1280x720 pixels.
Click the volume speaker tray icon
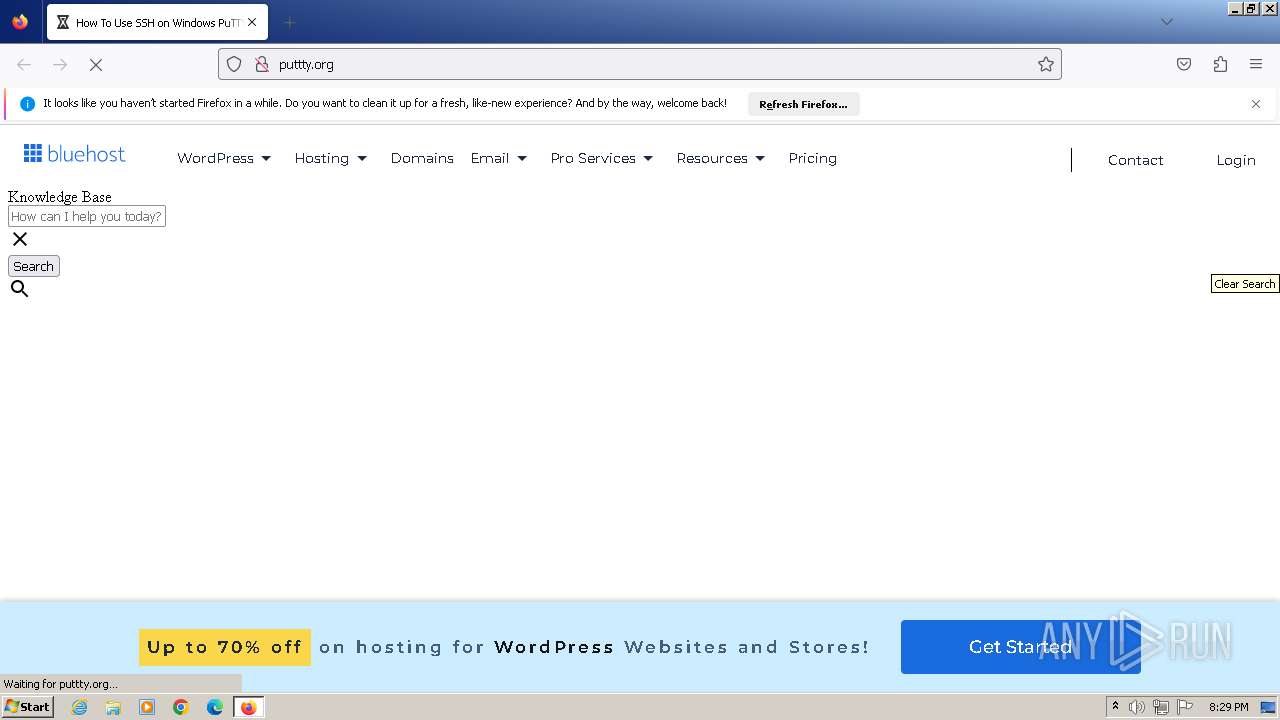click(x=1137, y=707)
